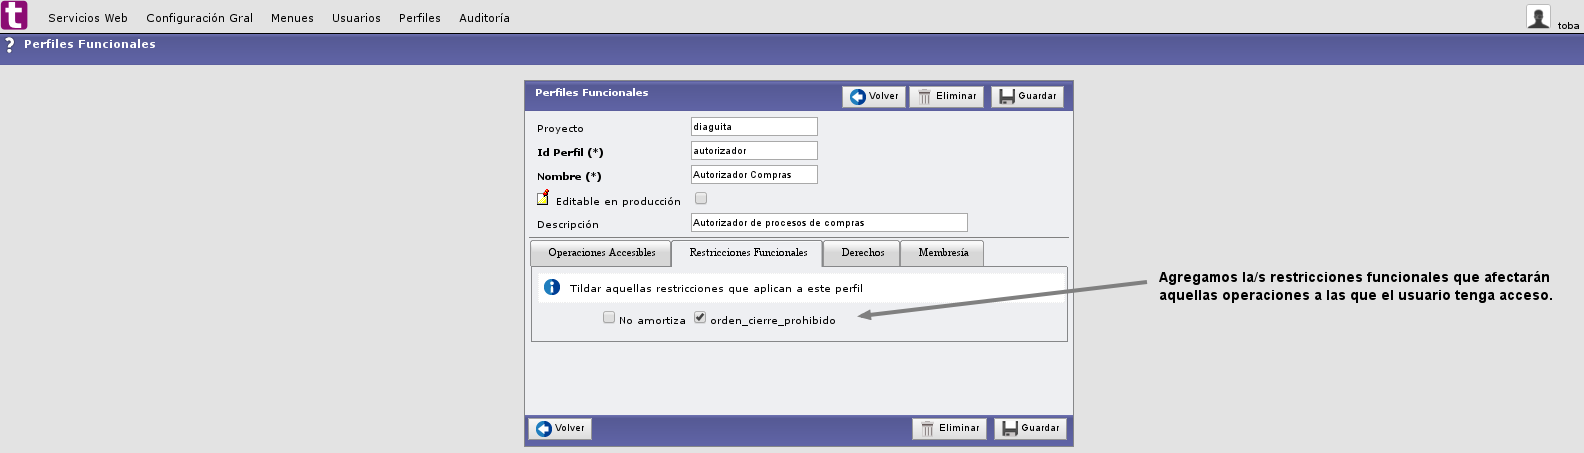Click orden_cierre_prohibido label text
Viewport: 1584px width, 453px height.
pos(773,321)
